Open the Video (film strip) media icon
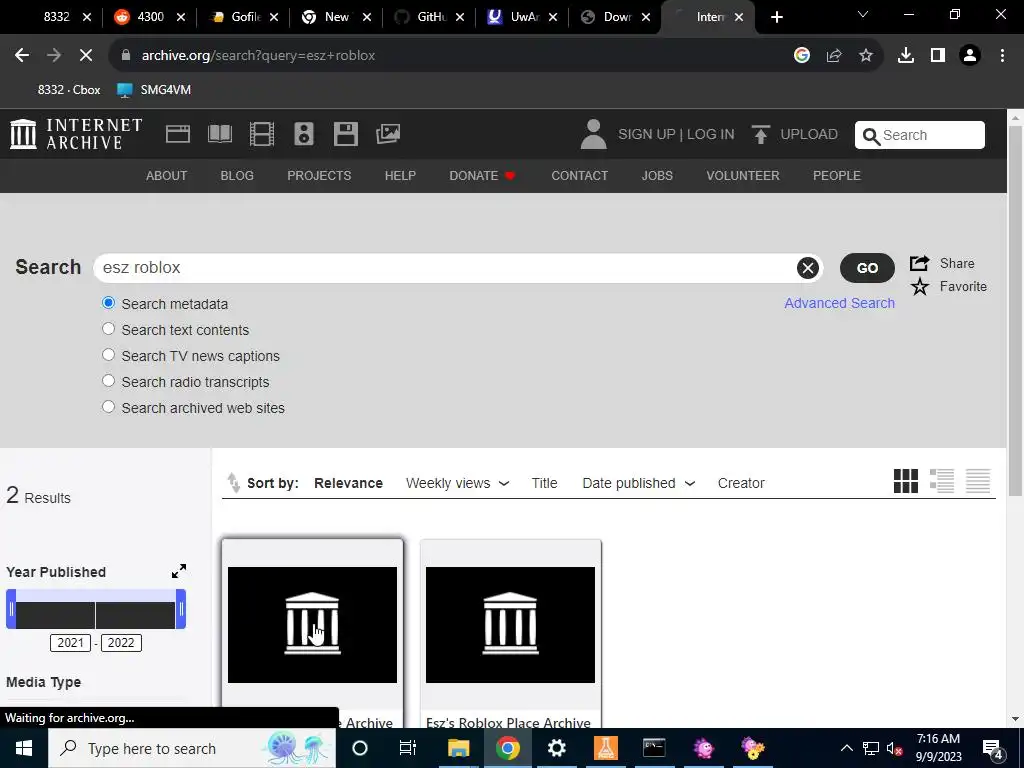Image resolution: width=1024 pixels, height=768 pixels. (x=262, y=134)
